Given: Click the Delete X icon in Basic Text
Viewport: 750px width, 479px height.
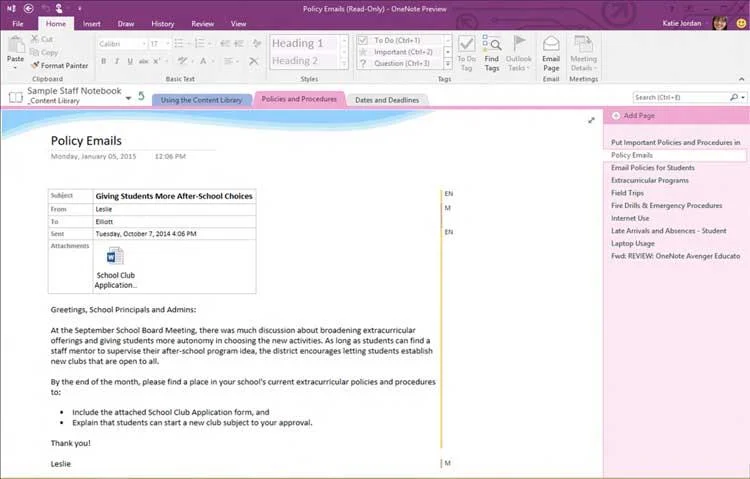Looking at the screenshot, I should point(254,61).
